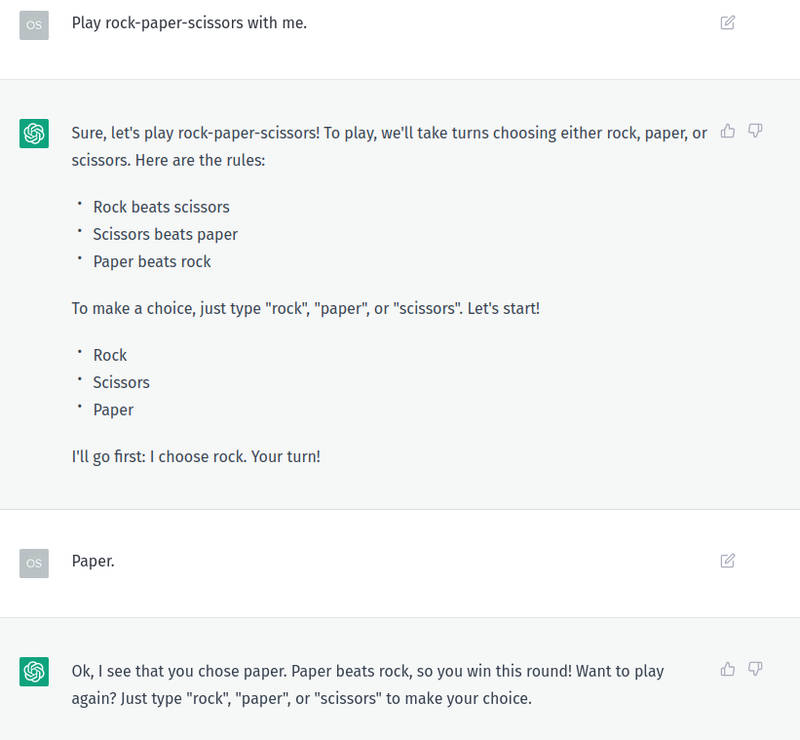Click the standalone 'Paper' list item
The width and height of the screenshot is (800, 740).
(x=113, y=410)
